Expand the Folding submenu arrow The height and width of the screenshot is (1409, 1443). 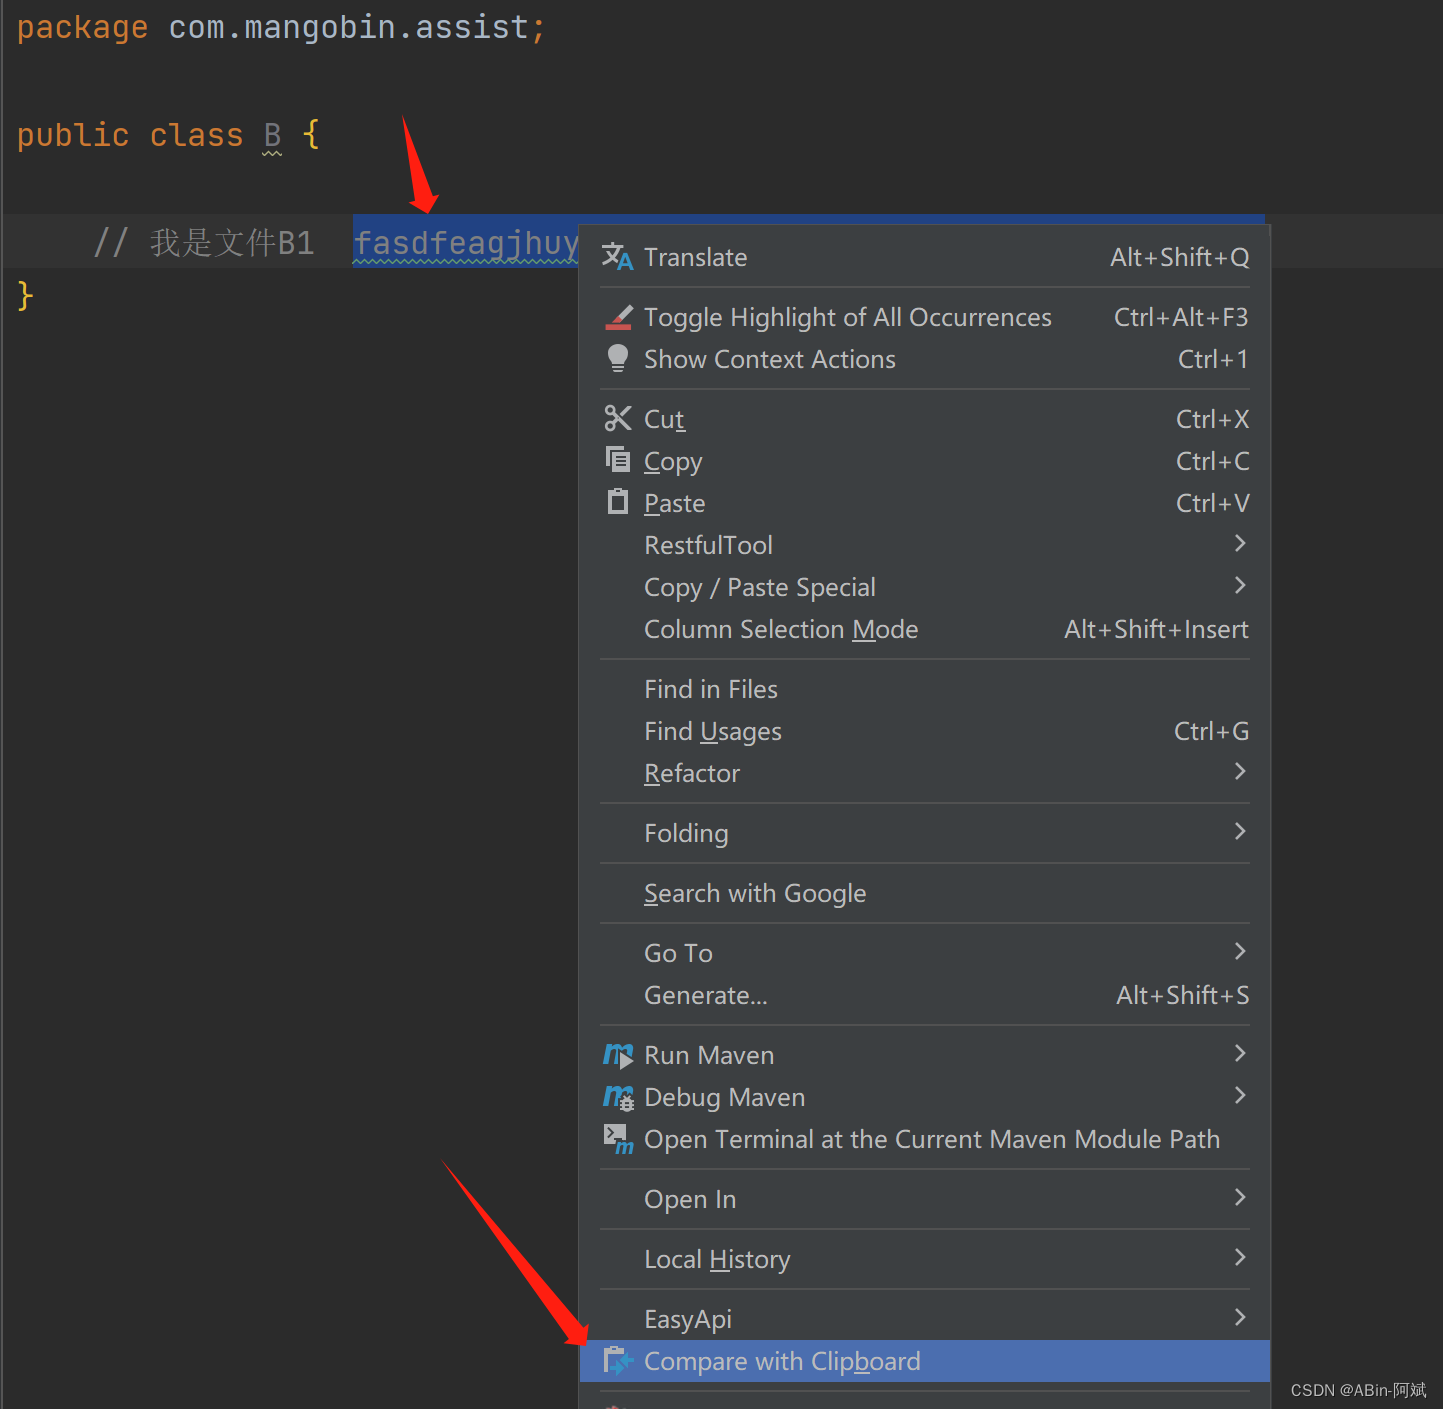tap(1240, 831)
